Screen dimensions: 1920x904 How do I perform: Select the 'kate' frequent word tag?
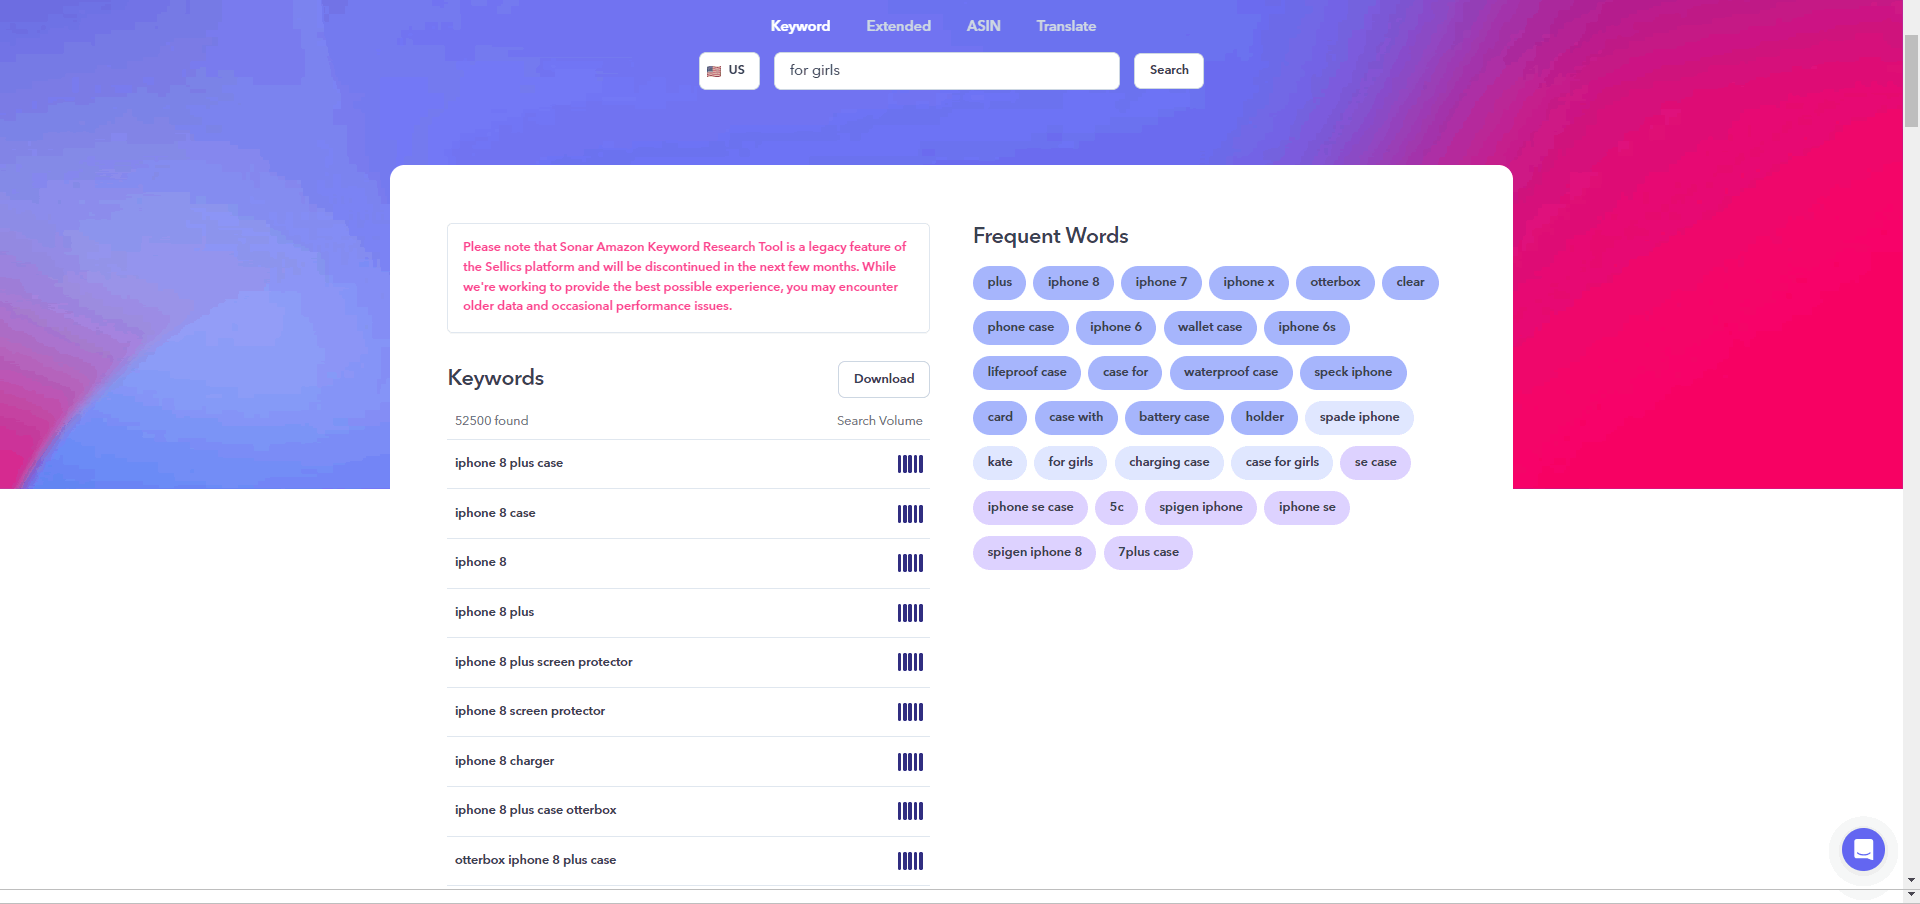click(x=999, y=463)
